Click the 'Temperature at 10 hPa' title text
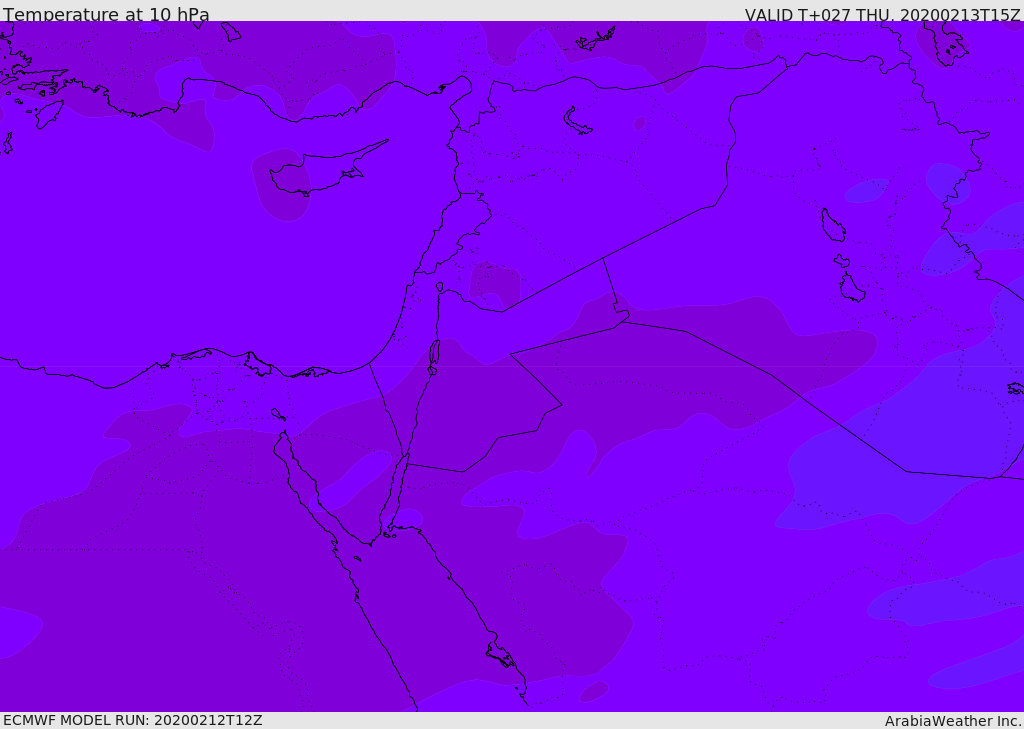Image resolution: width=1024 pixels, height=729 pixels. (106, 14)
